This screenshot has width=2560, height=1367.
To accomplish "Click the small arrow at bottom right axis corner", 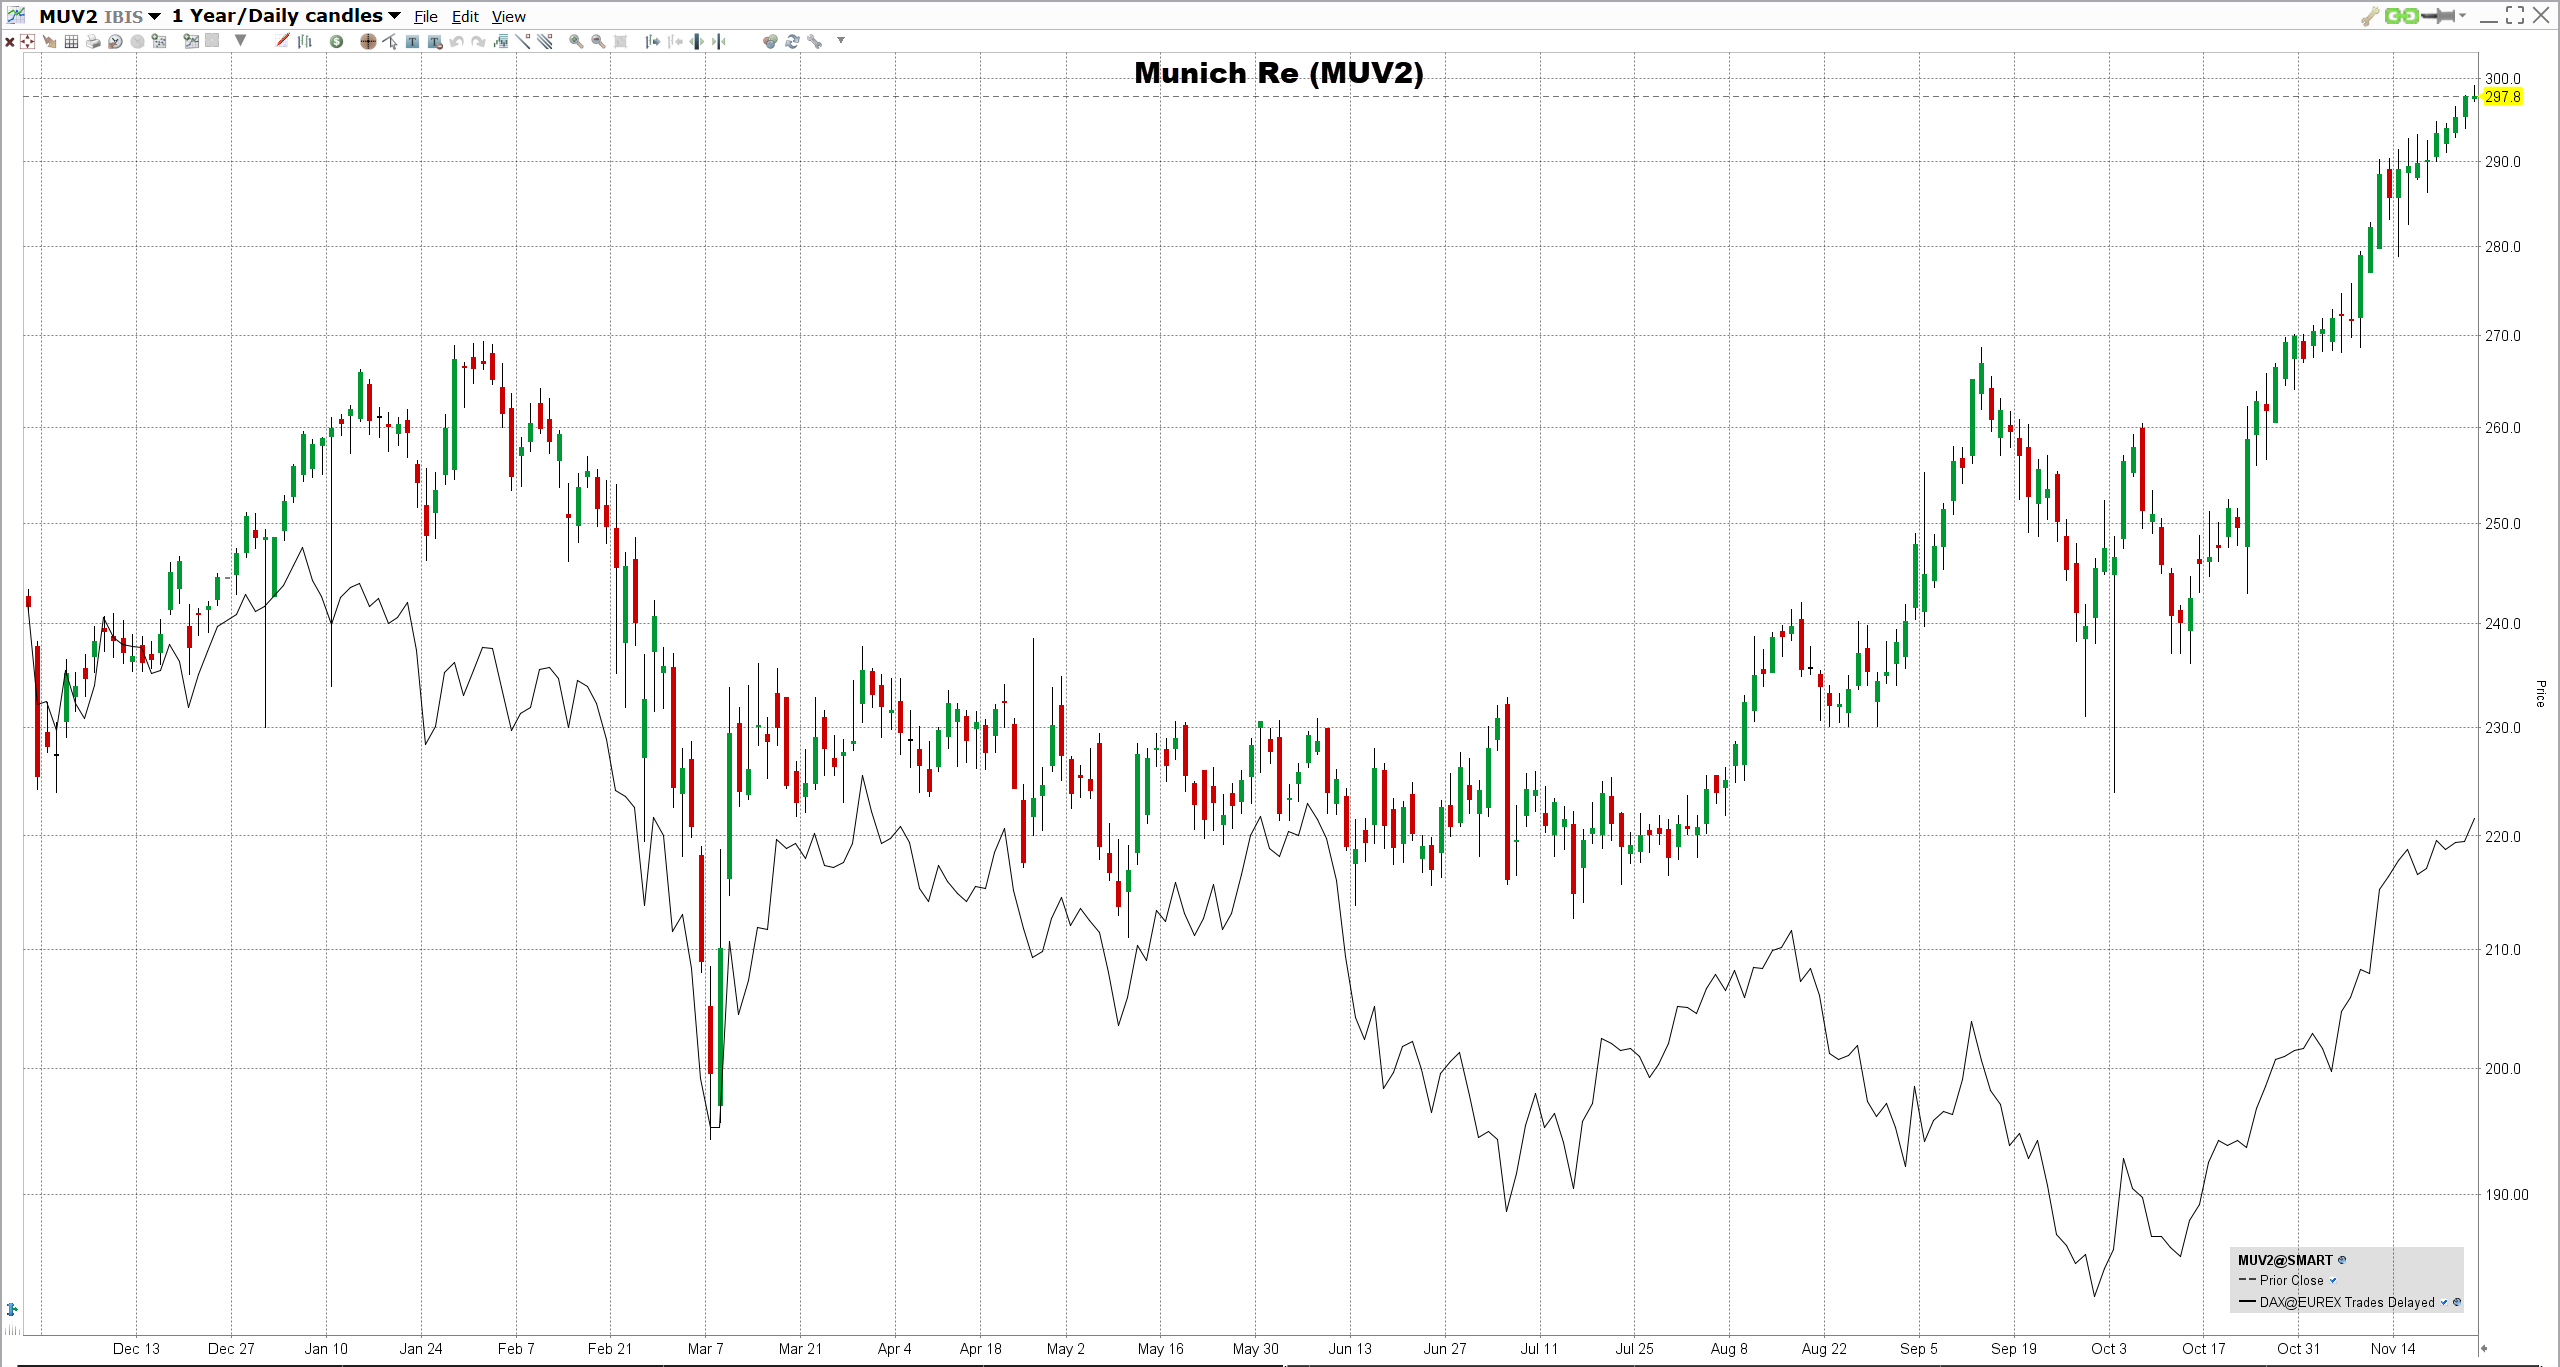I will 2484,1348.
